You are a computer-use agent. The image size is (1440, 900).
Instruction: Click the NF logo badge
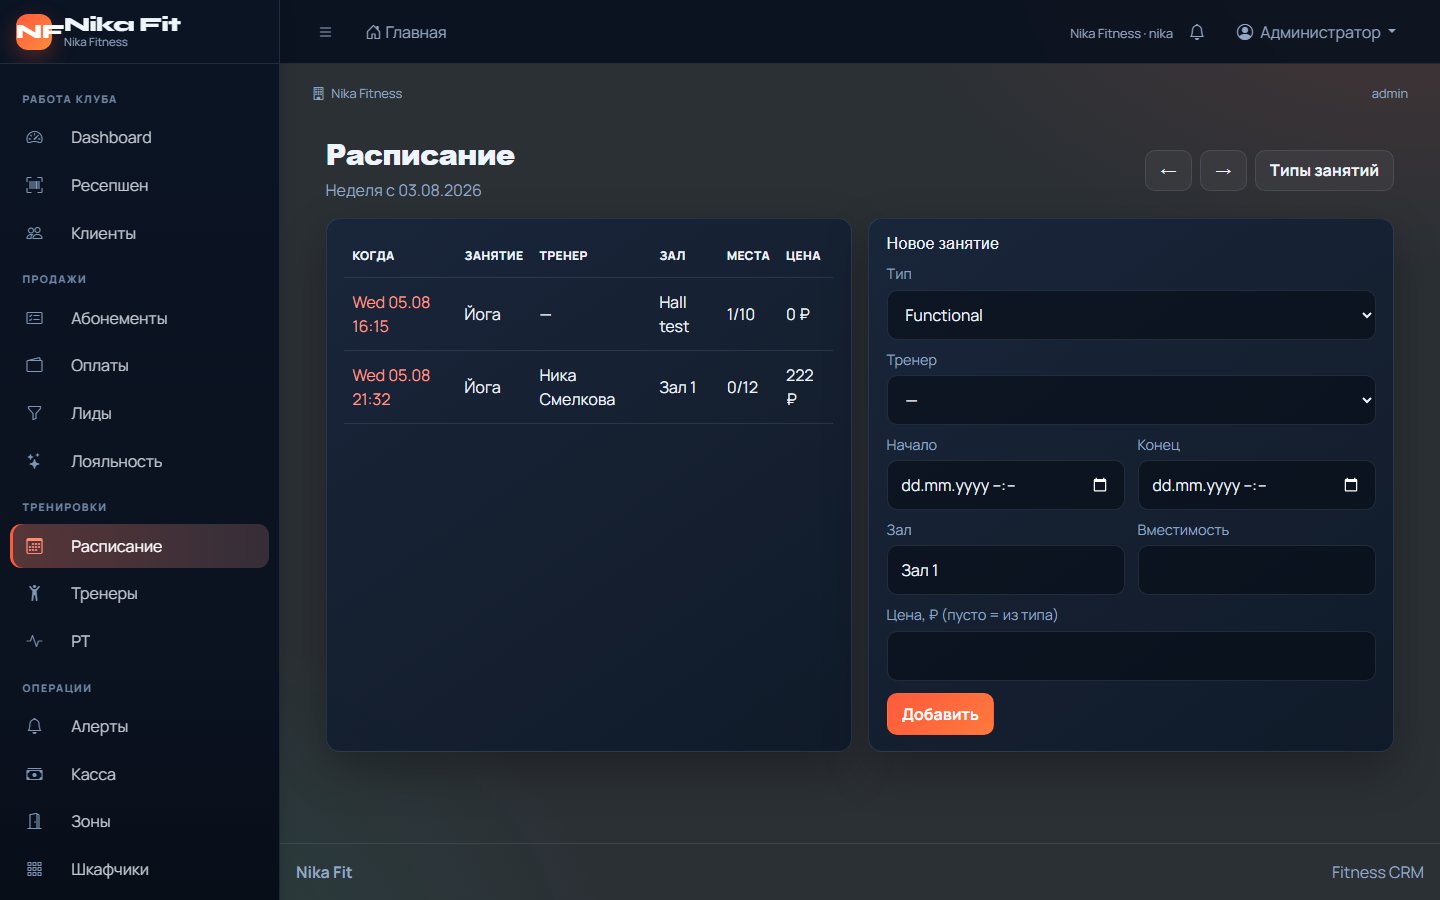pos(35,32)
